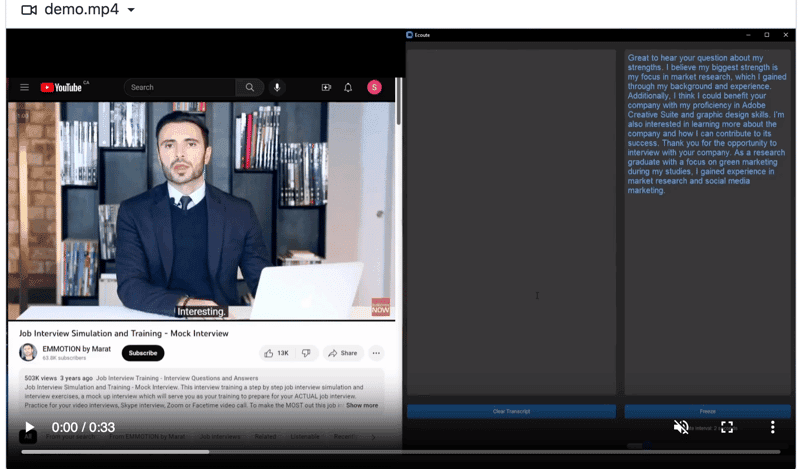Screen dimensions: 800x469
Task: Open YouTube notifications bell
Action: tap(348, 88)
